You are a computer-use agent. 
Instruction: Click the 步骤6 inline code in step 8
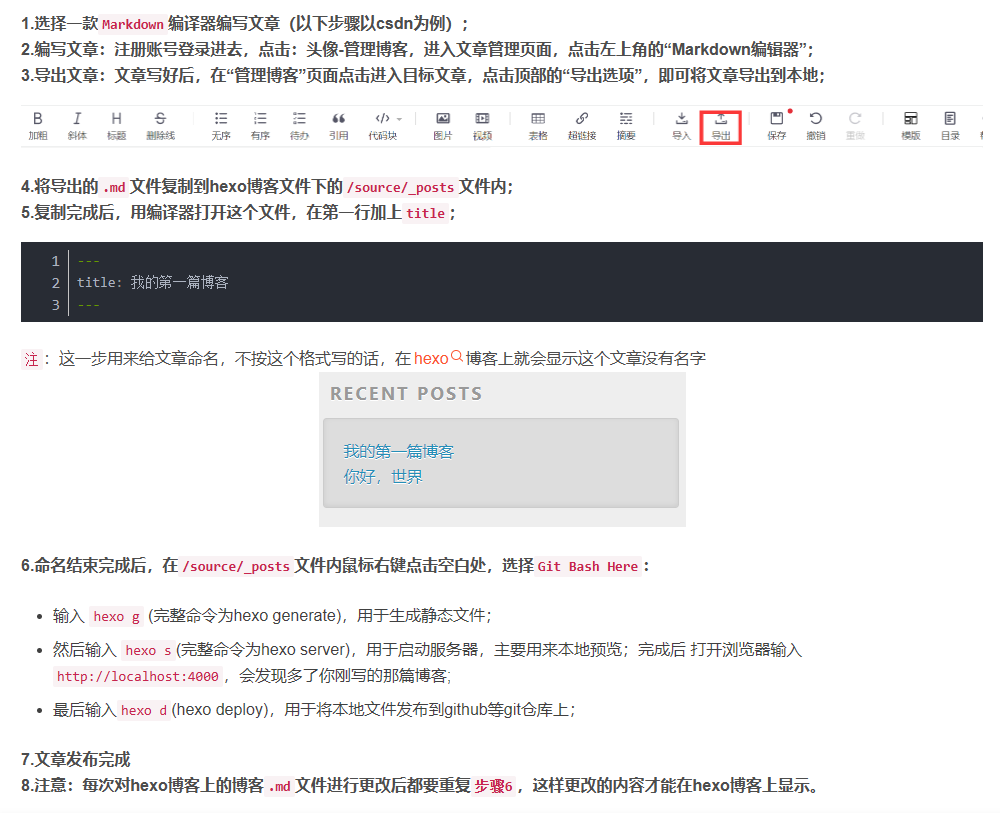[x=494, y=786]
